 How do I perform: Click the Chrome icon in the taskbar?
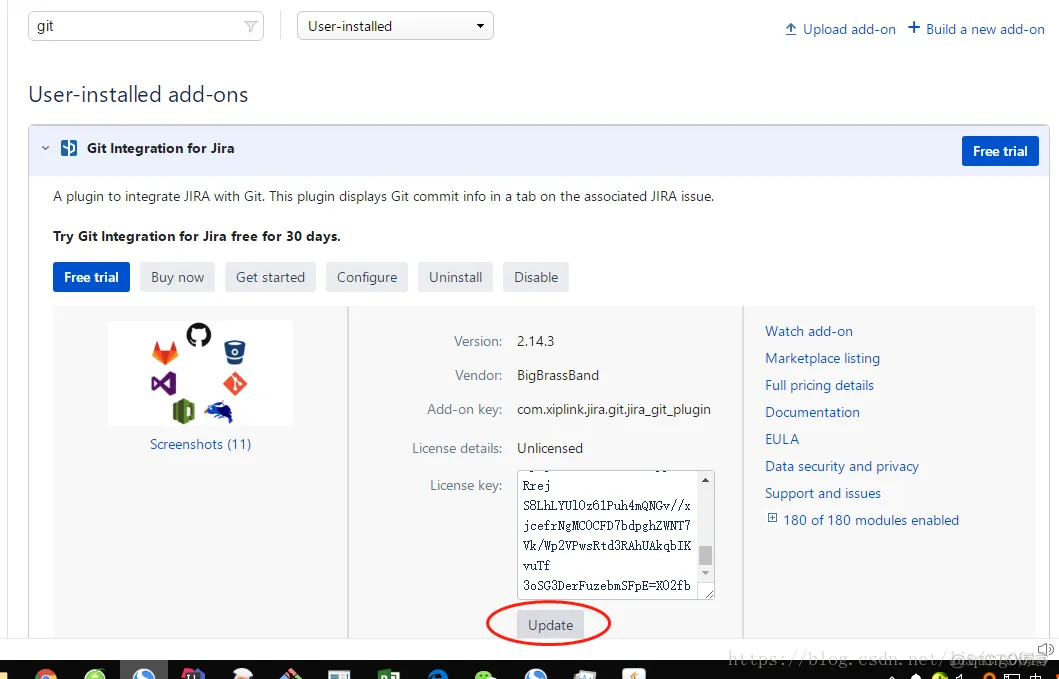(x=46, y=674)
